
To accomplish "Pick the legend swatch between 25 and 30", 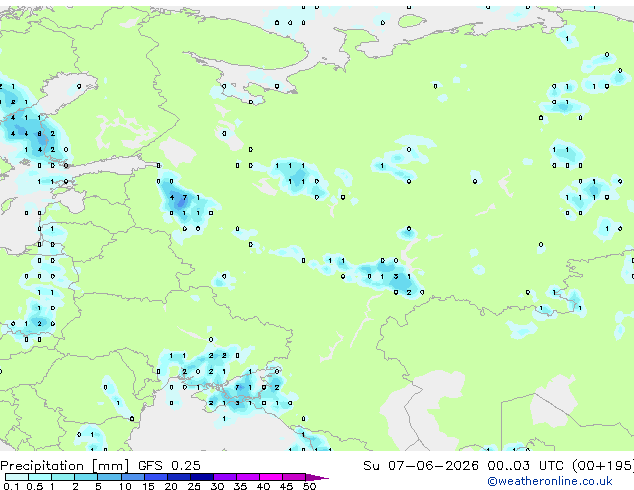I will pyautogui.click(x=201, y=477).
